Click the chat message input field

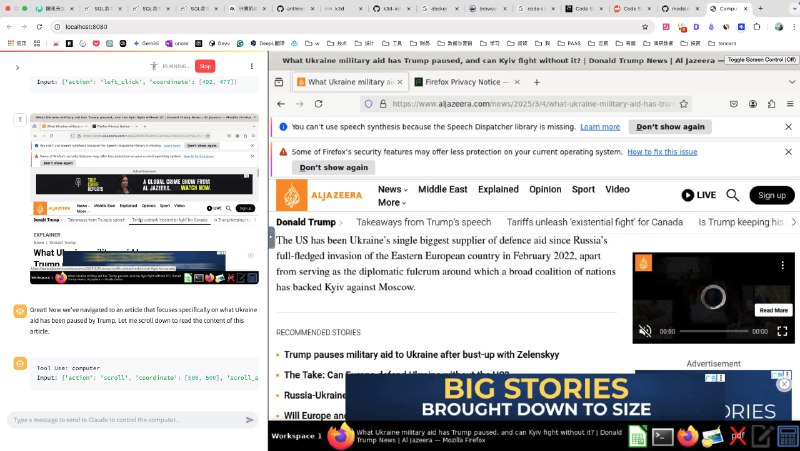127,420
